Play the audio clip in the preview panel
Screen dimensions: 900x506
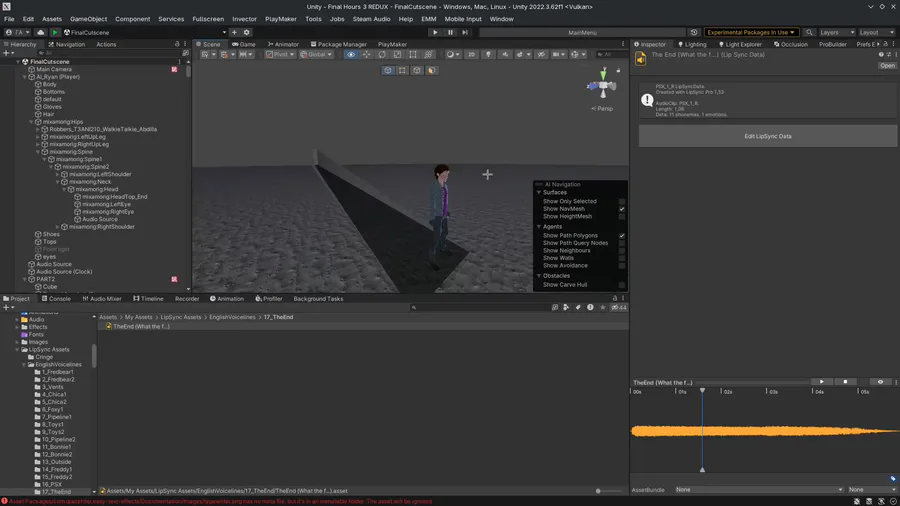822,382
